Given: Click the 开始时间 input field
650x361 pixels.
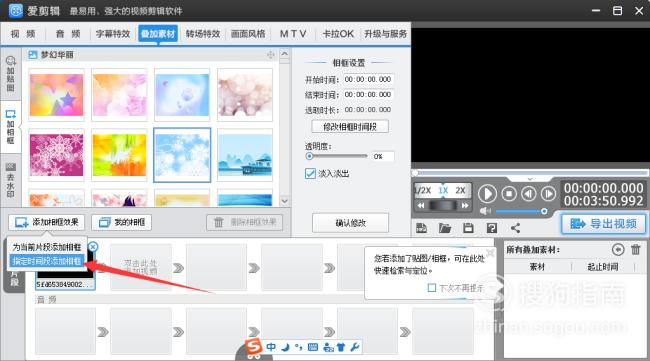Looking at the screenshot, I should click(x=368, y=79).
